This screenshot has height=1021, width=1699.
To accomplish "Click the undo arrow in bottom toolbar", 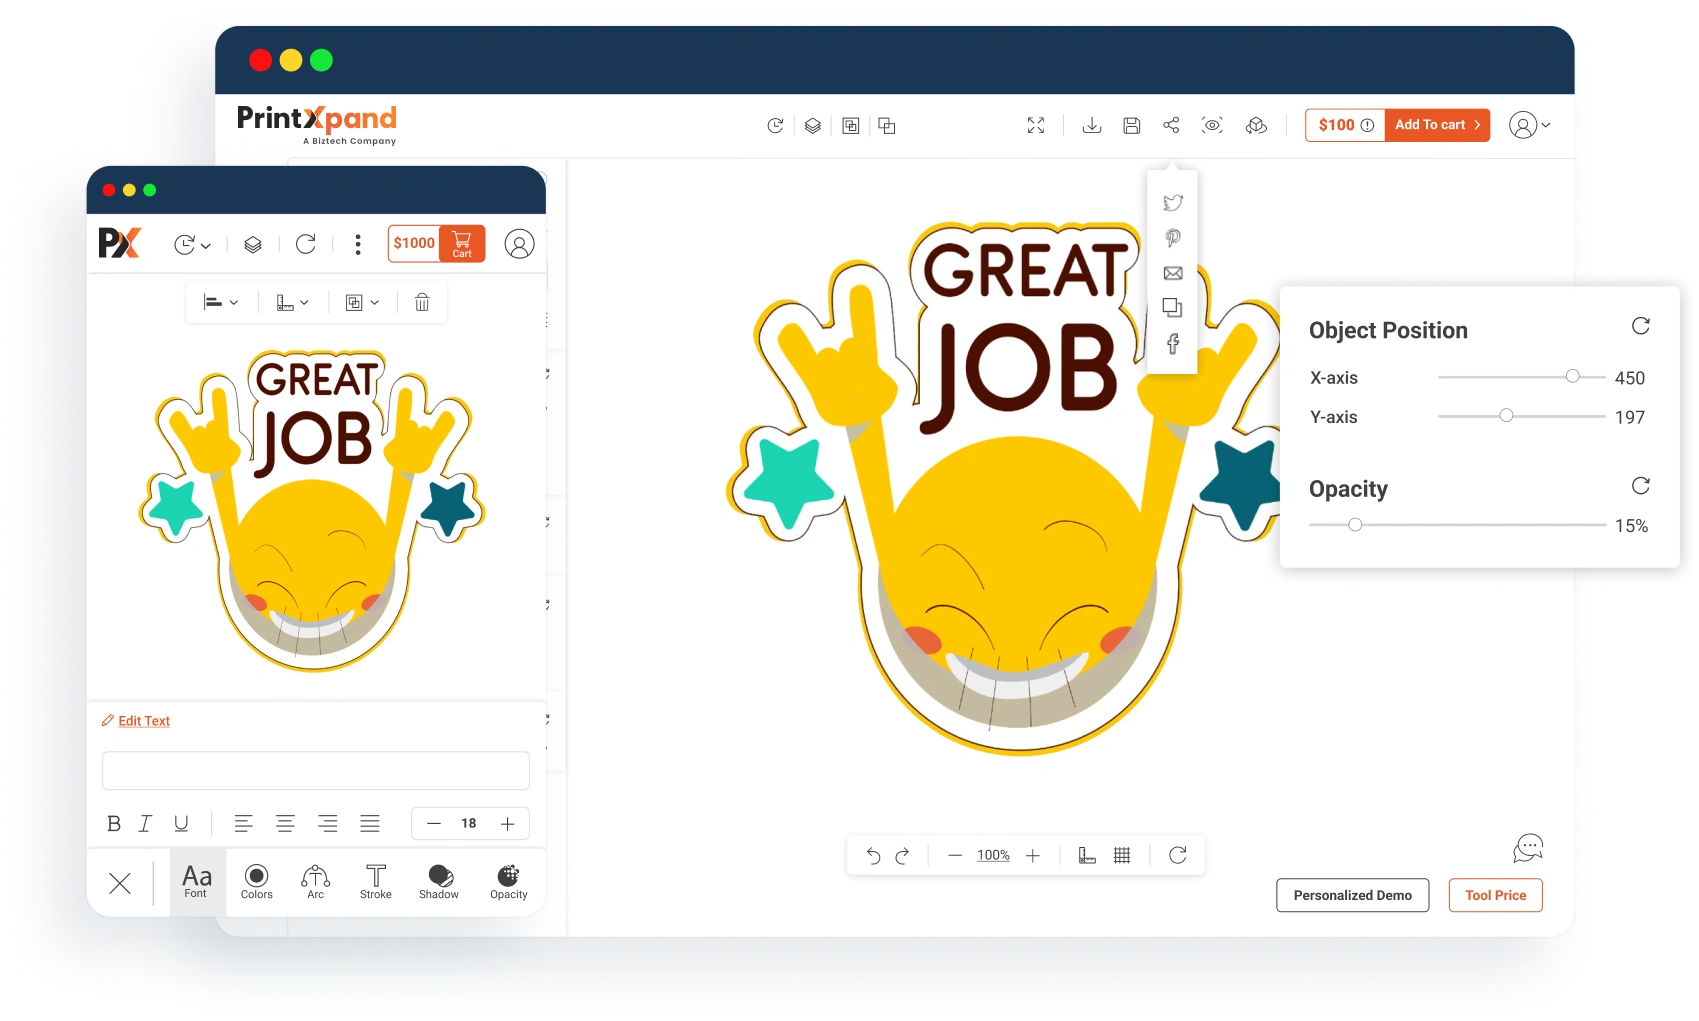I will (873, 856).
